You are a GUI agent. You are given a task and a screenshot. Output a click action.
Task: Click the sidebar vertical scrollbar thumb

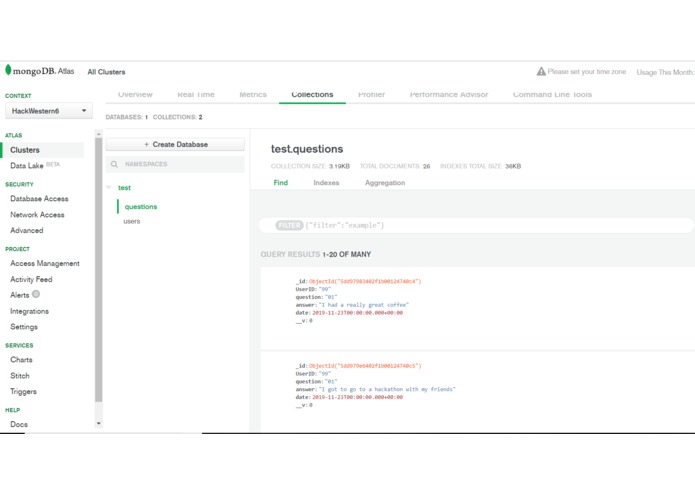(x=98, y=270)
